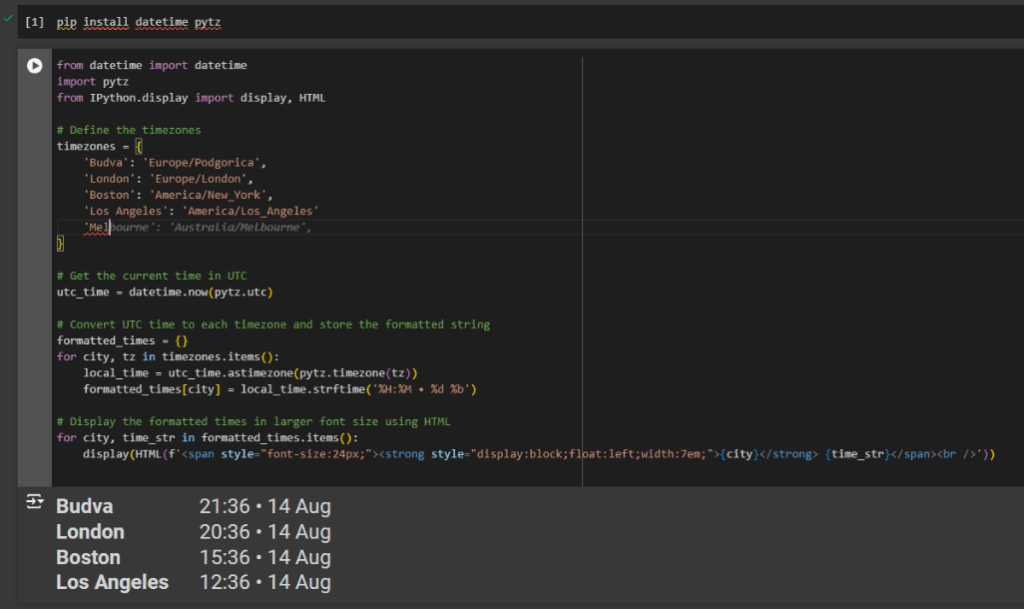Viewport: 1024px width, 609px height.
Task: Click Los Angeles in the output list
Action: click(x=113, y=582)
